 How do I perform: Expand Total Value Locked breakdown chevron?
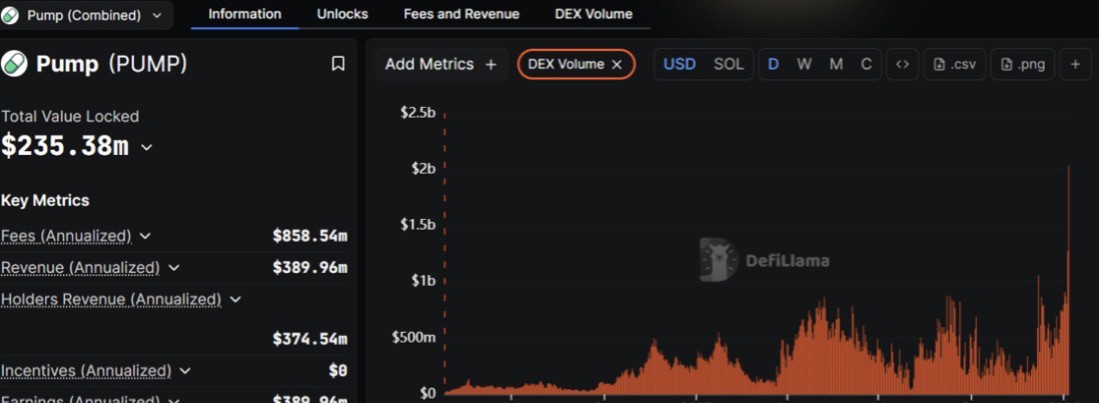coord(146,147)
